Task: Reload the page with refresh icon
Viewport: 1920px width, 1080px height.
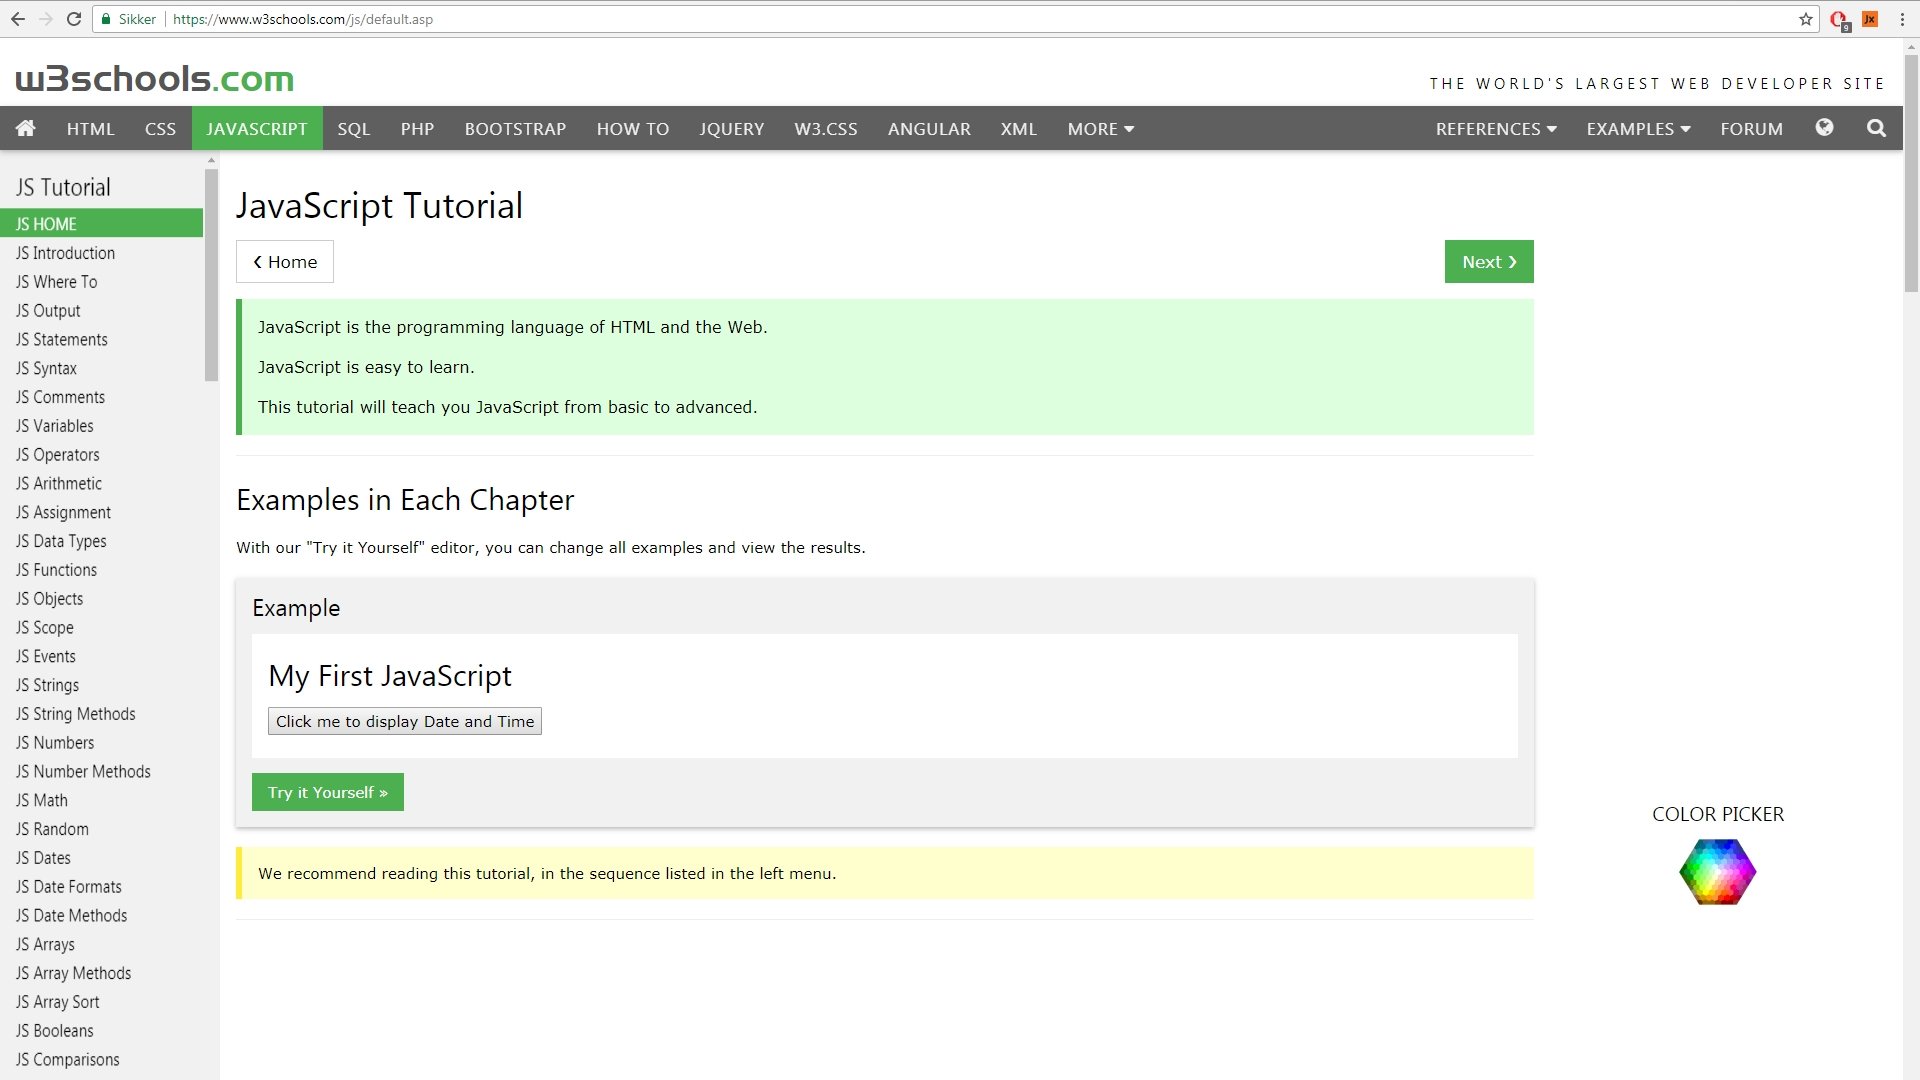Action: [73, 19]
